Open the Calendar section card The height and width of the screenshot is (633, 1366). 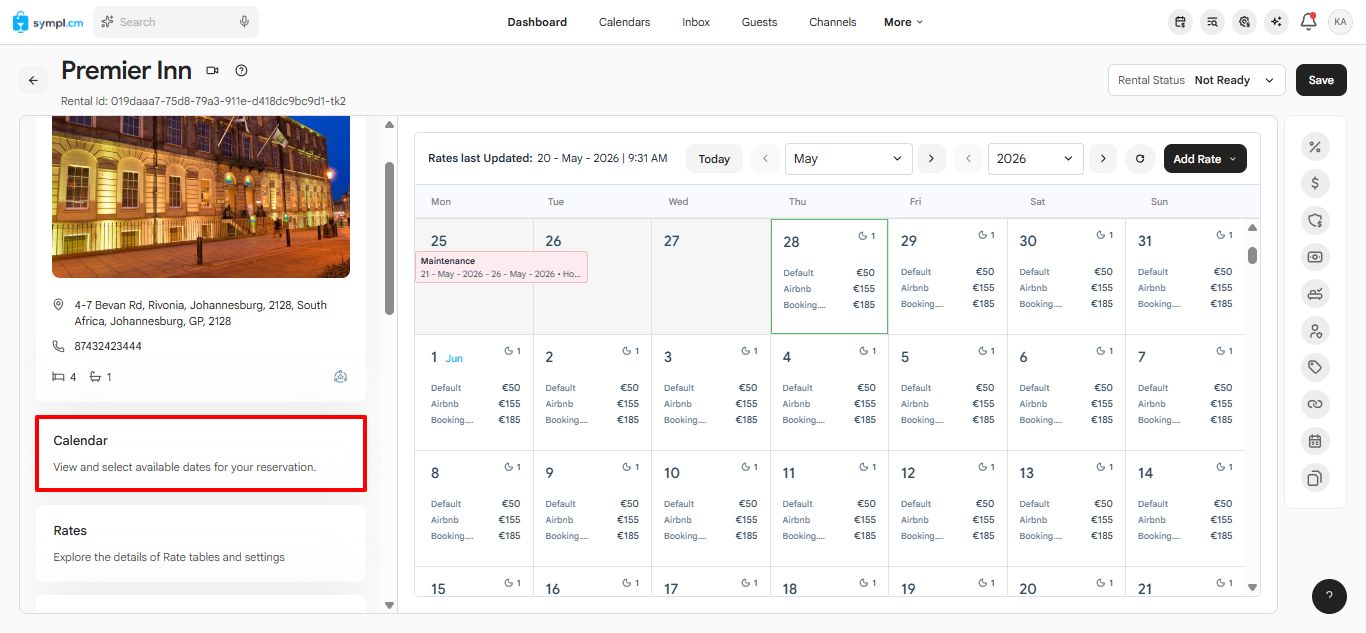(x=201, y=453)
